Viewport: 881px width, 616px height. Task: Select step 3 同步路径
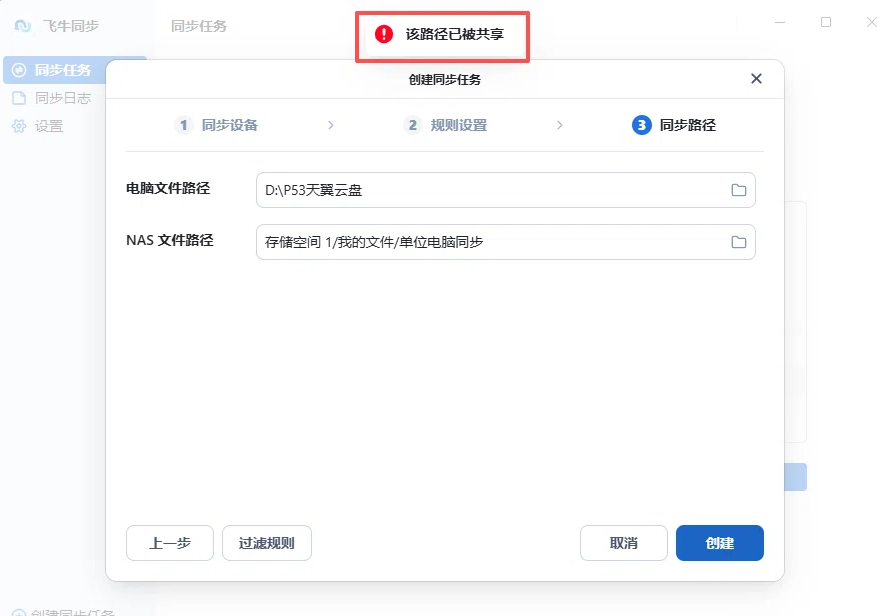(x=674, y=125)
